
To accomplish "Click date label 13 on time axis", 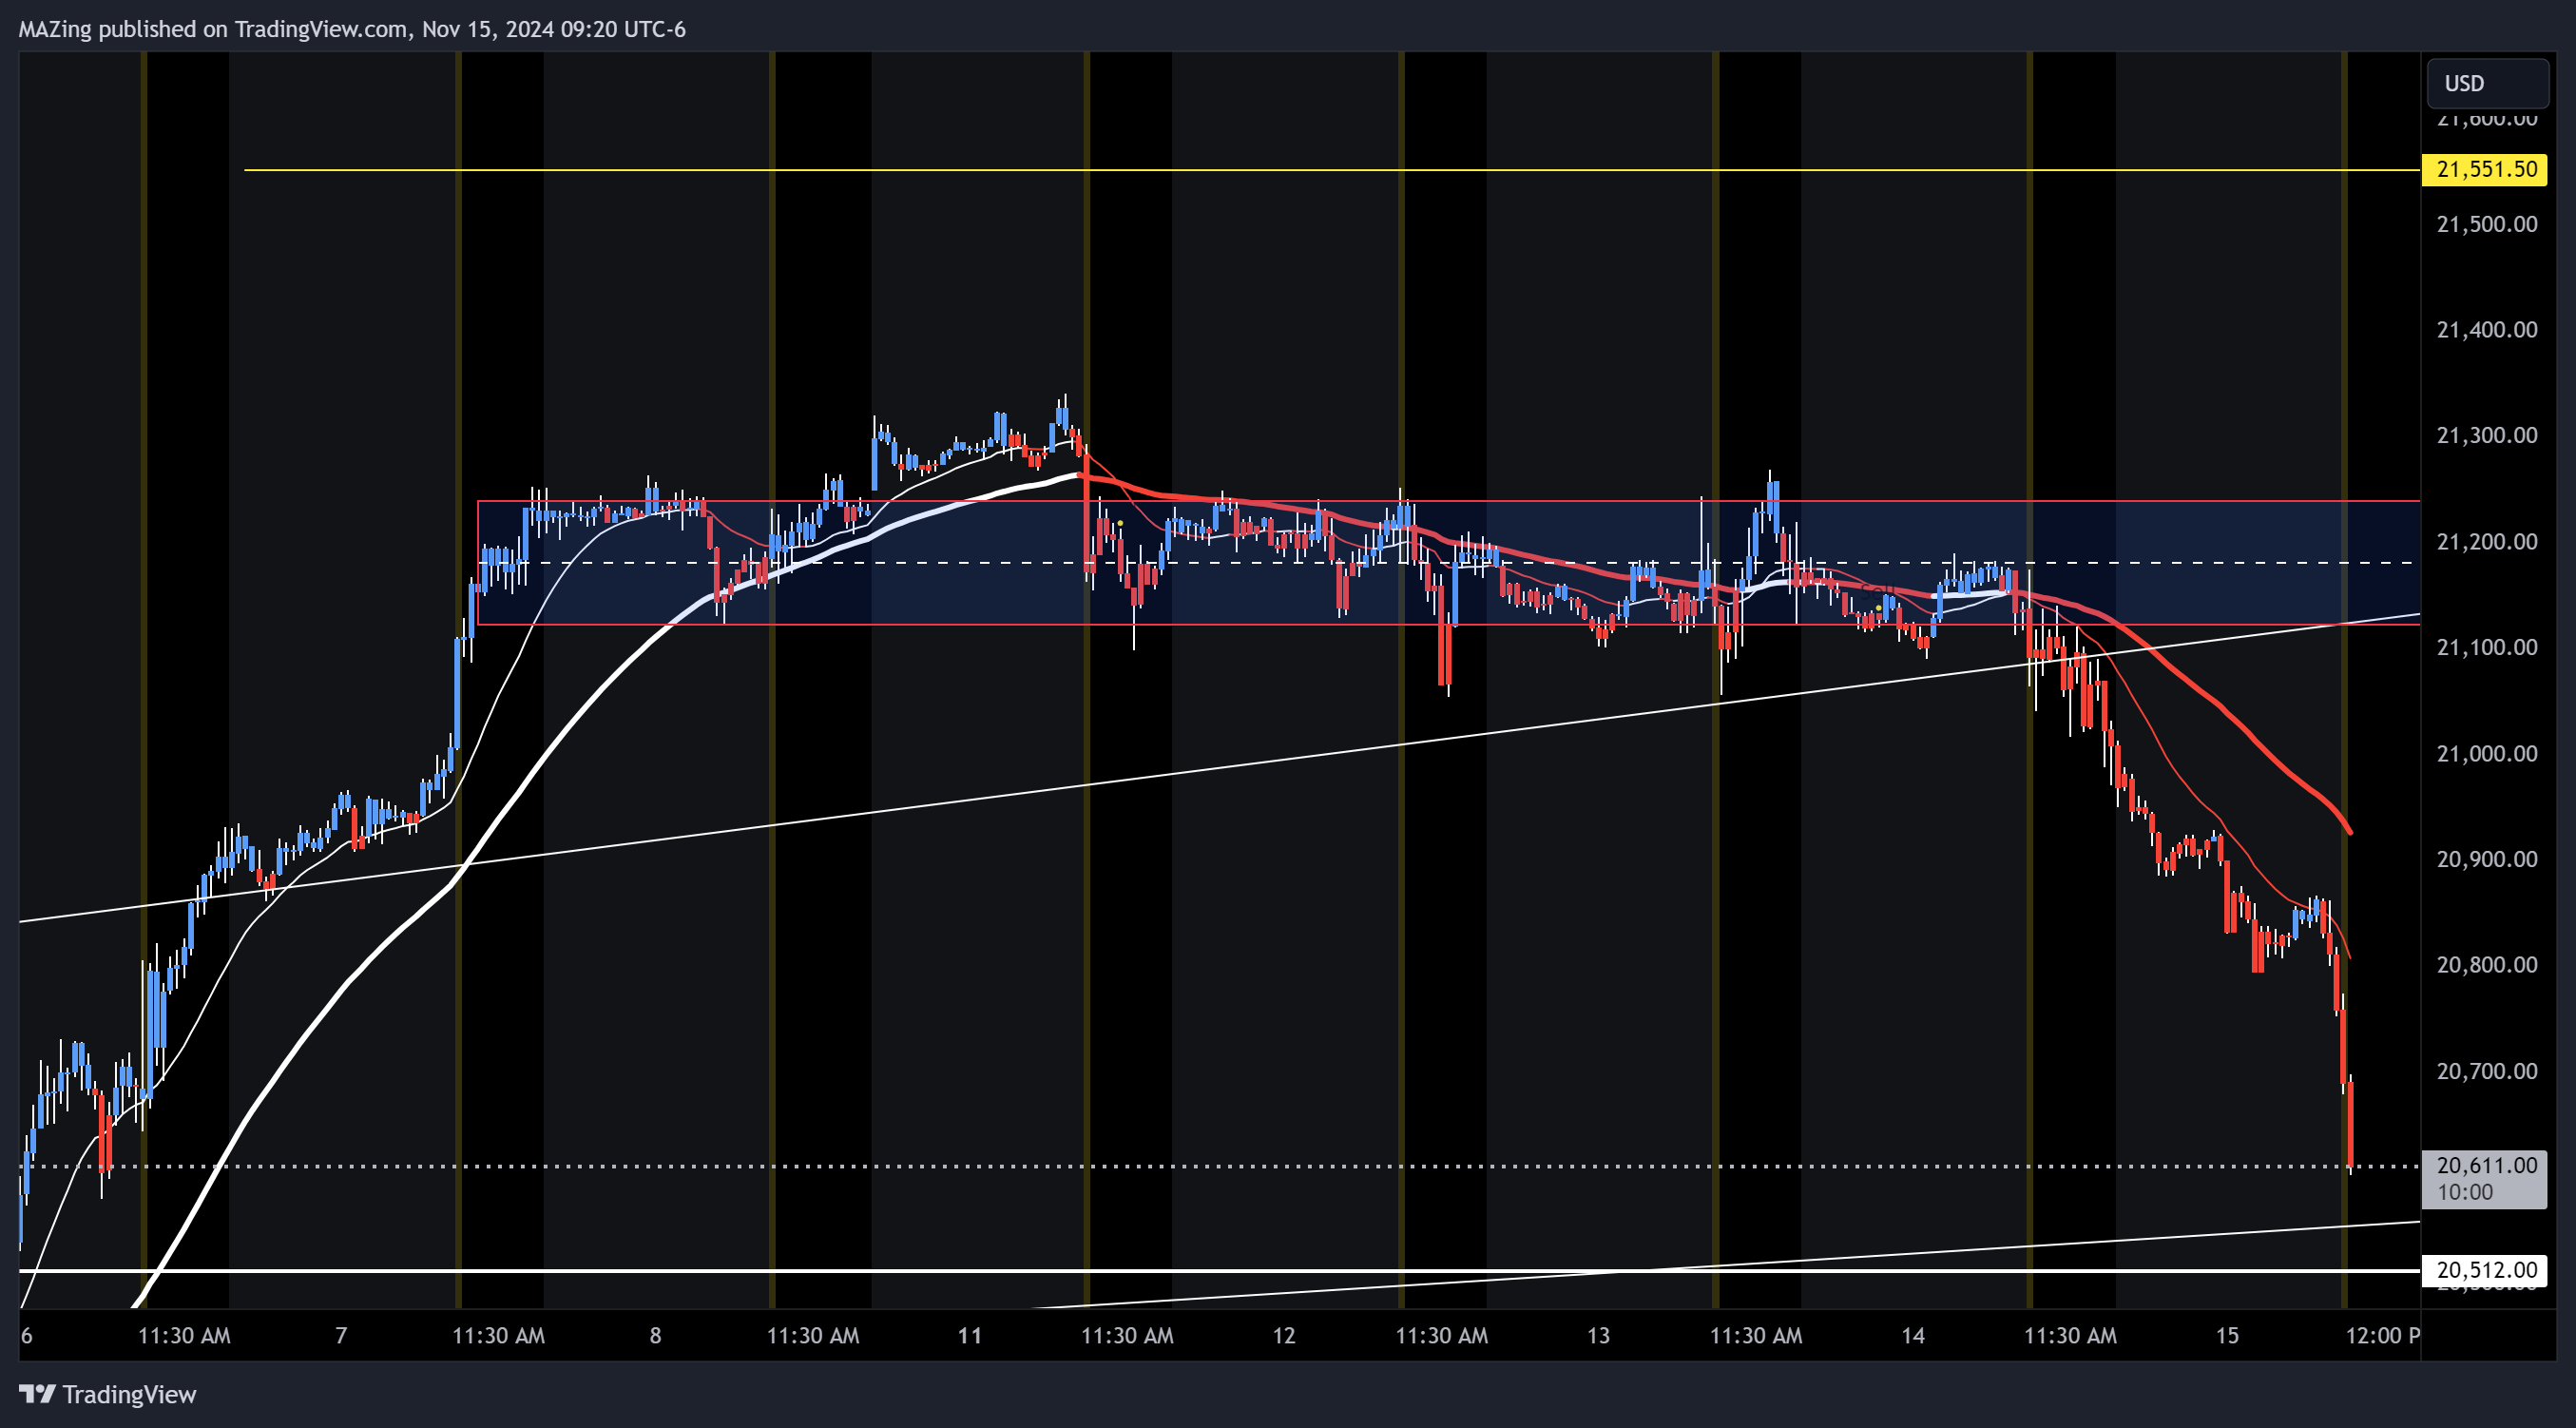I will pyautogui.click(x=1598, y=1335).
